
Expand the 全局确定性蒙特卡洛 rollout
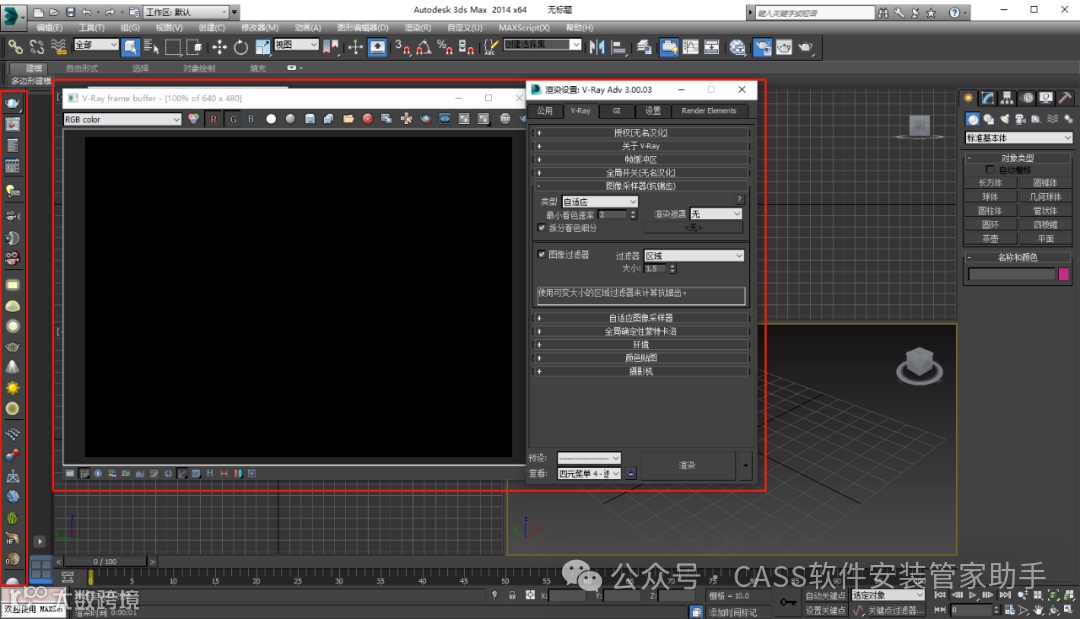tap(641, 331)
